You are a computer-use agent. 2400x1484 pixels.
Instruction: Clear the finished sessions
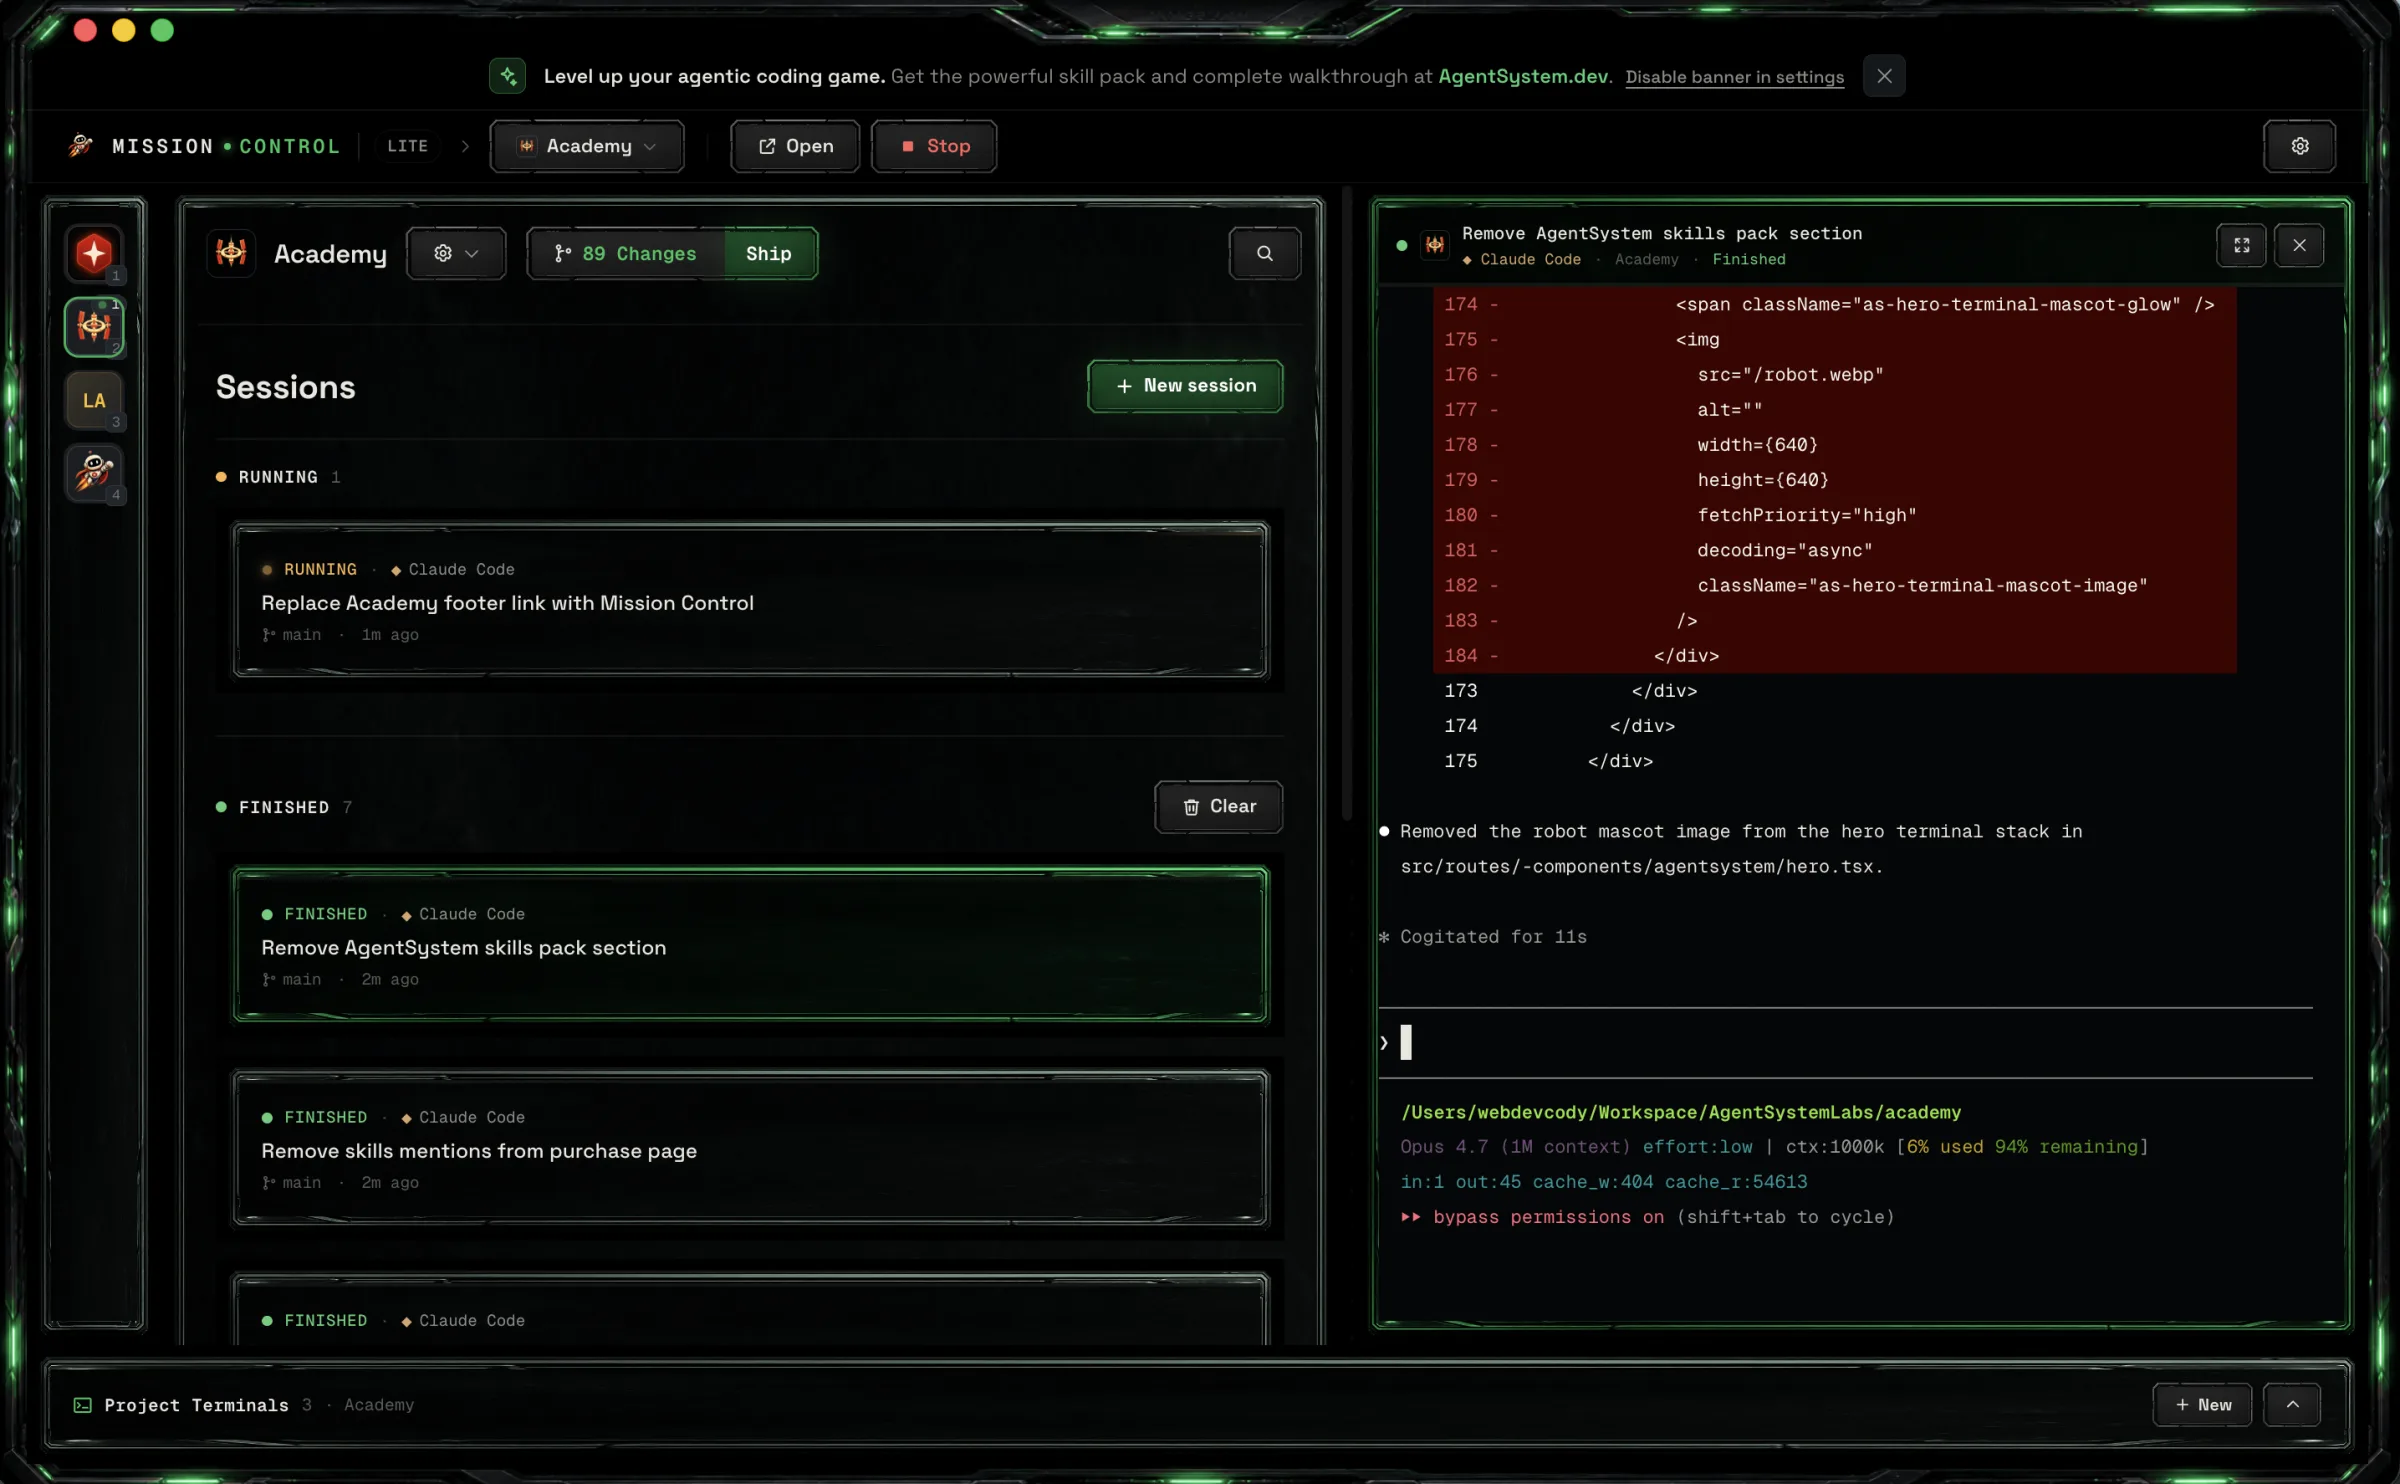coord(1219,806)
